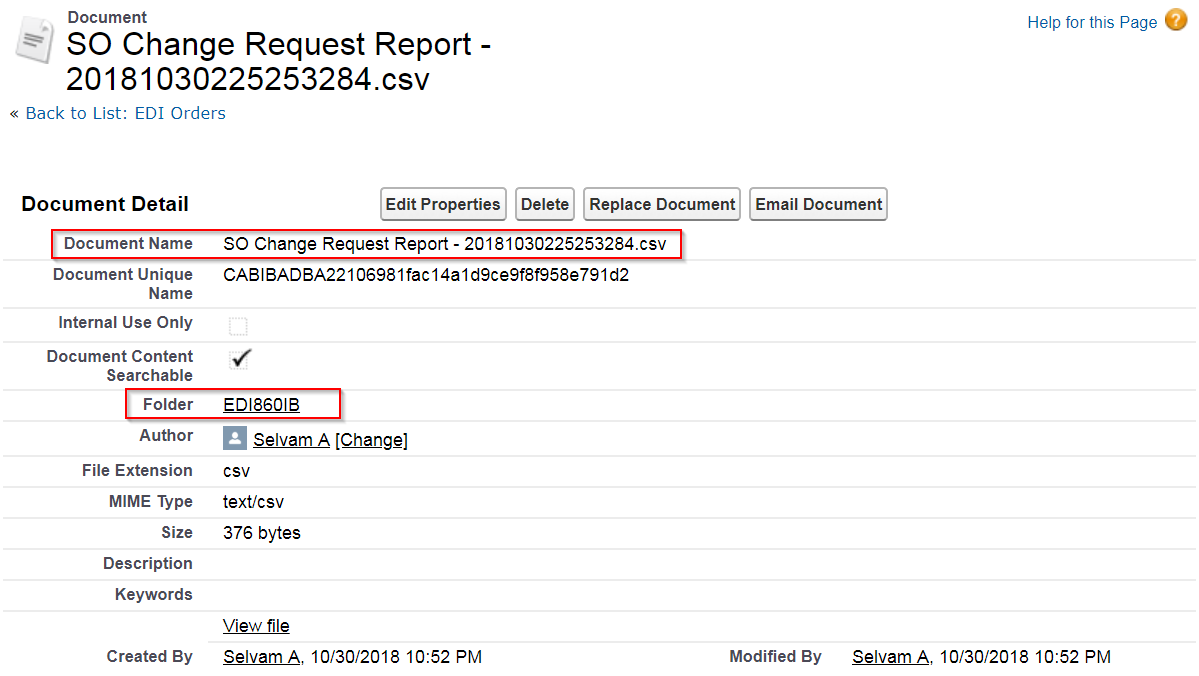Toggle the Internal Use Only checkbox
Screen dimensions: 1199x676
point(238,326)
